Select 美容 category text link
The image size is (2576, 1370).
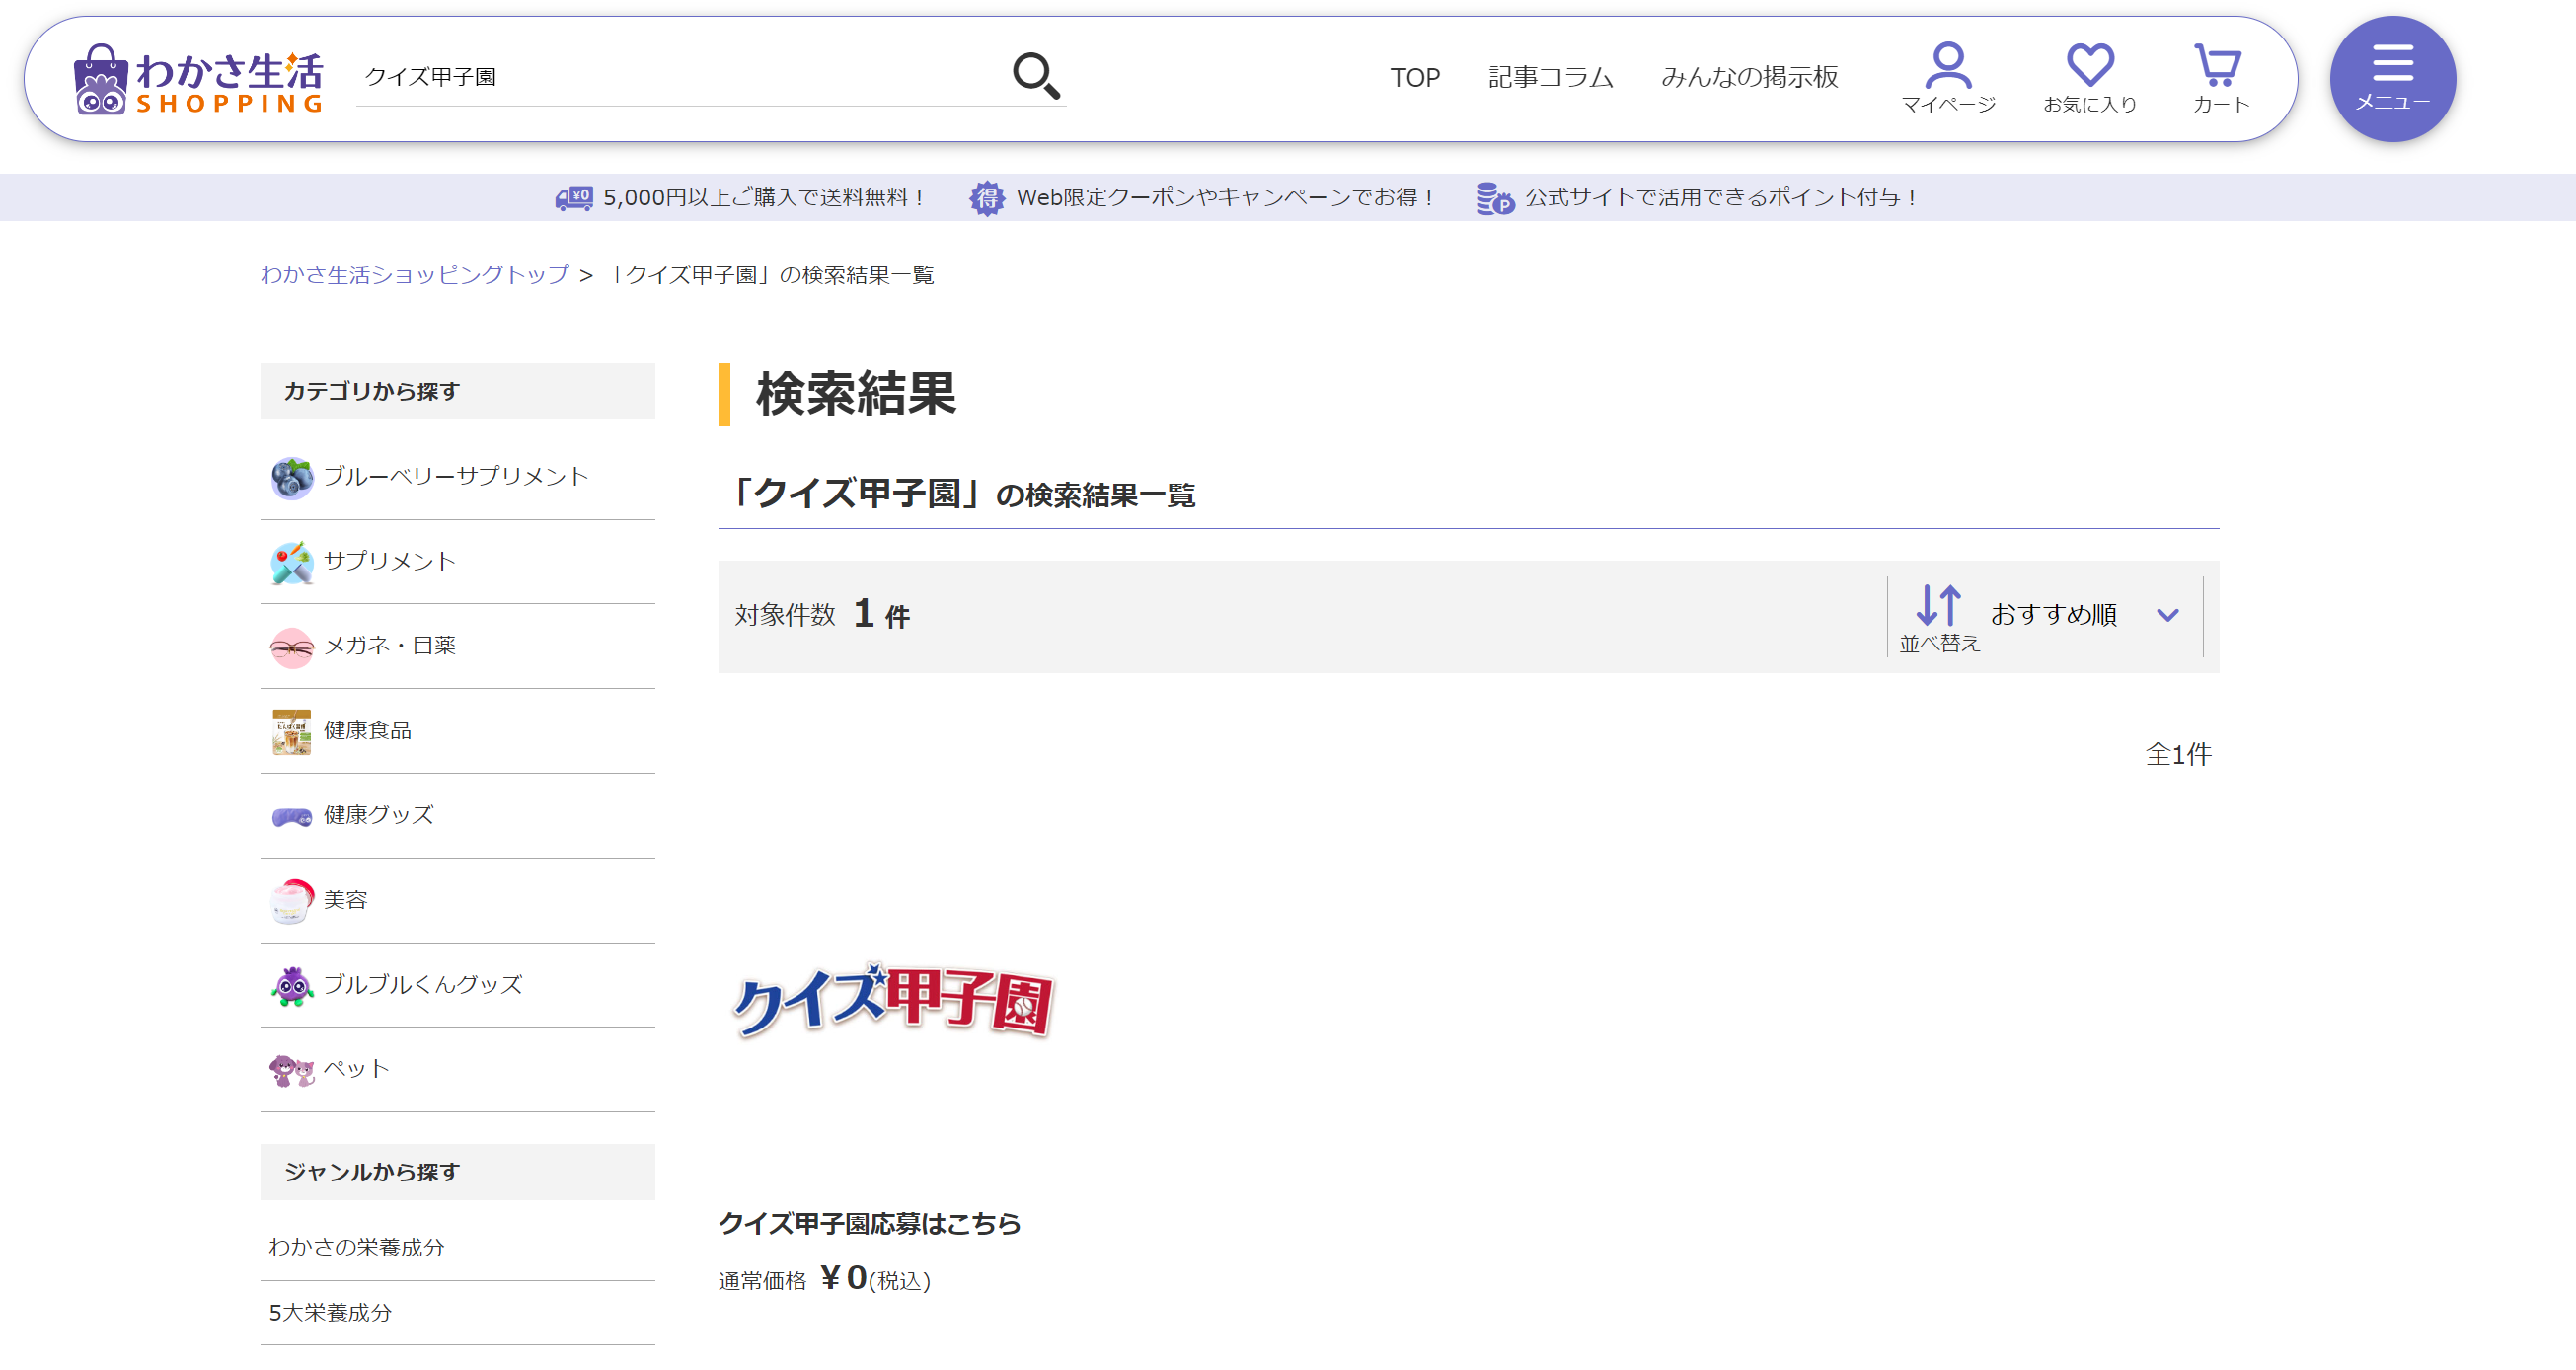pos(345,900)
